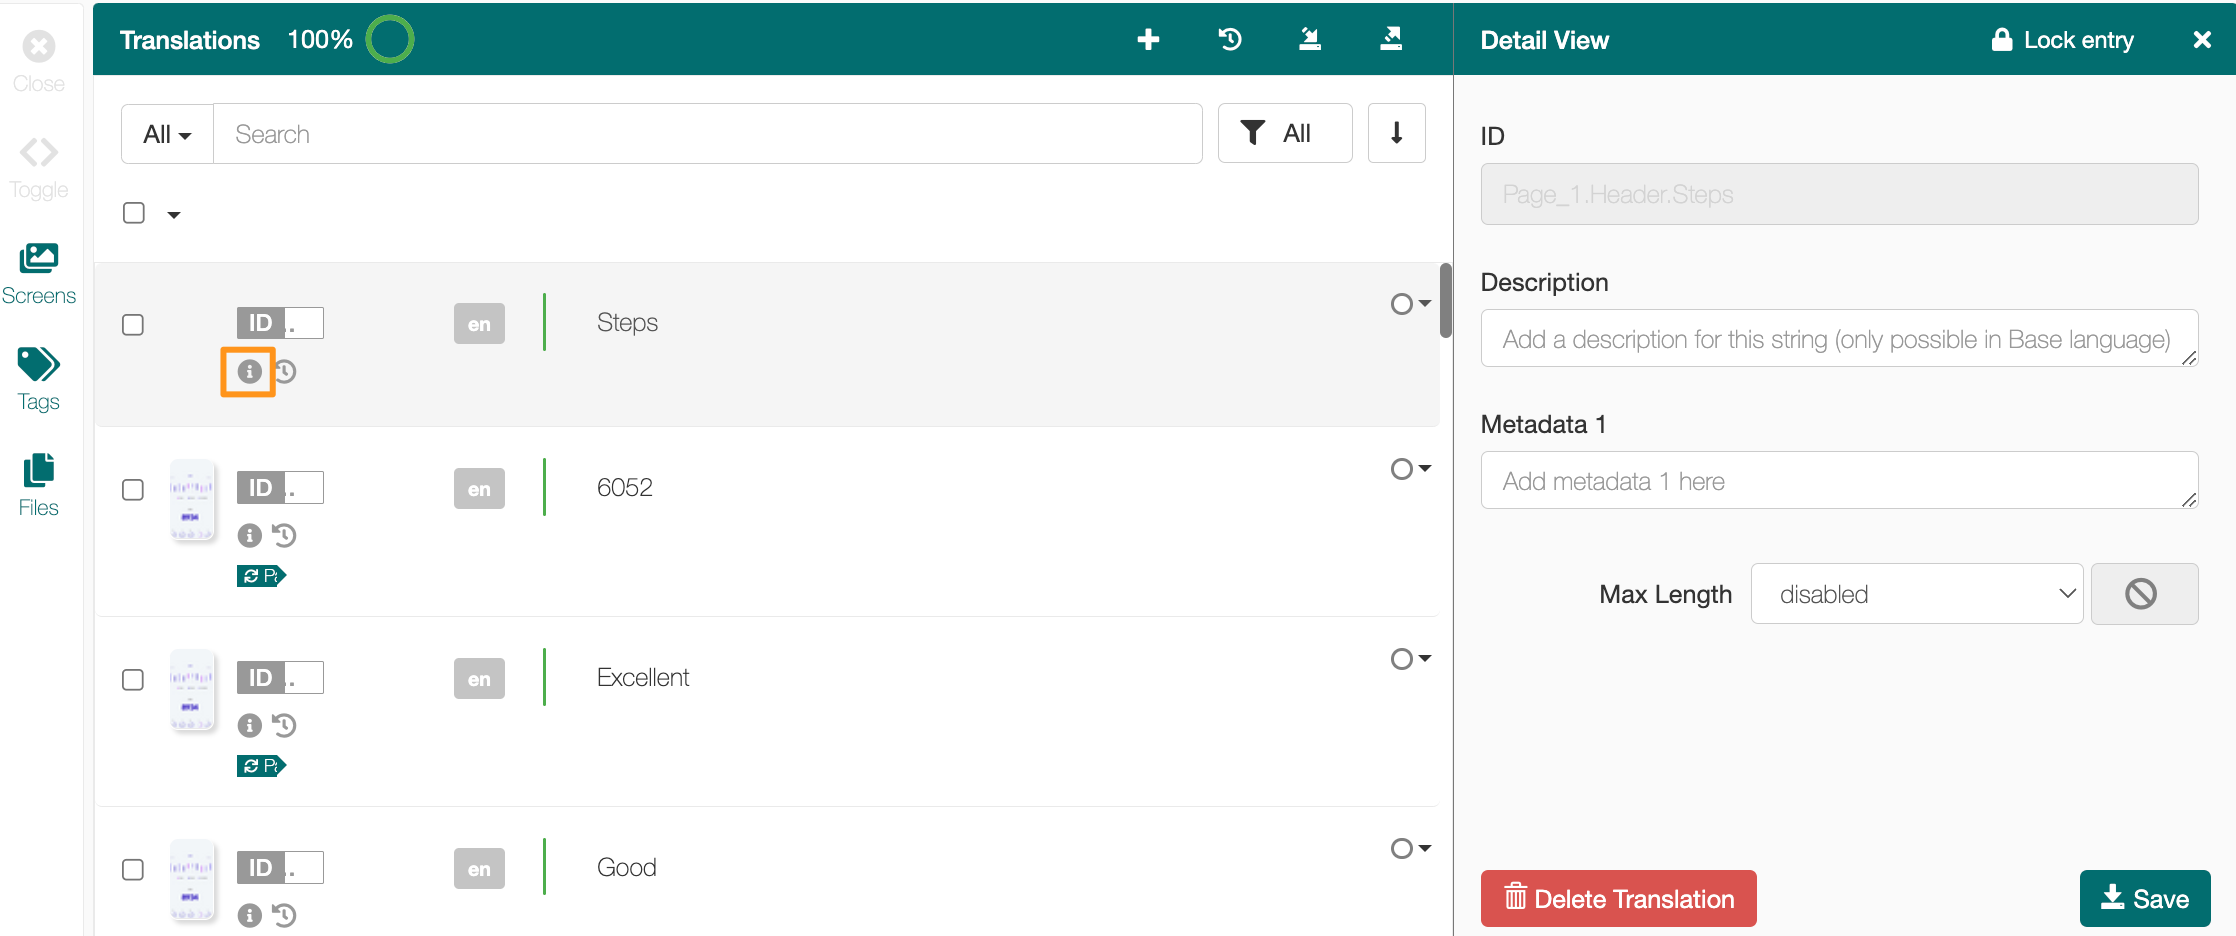Image resolution: width=2236 pixels, height=936 pixels.
Task: Click the Delete Translation button
Action: (x=1618, y=898)
